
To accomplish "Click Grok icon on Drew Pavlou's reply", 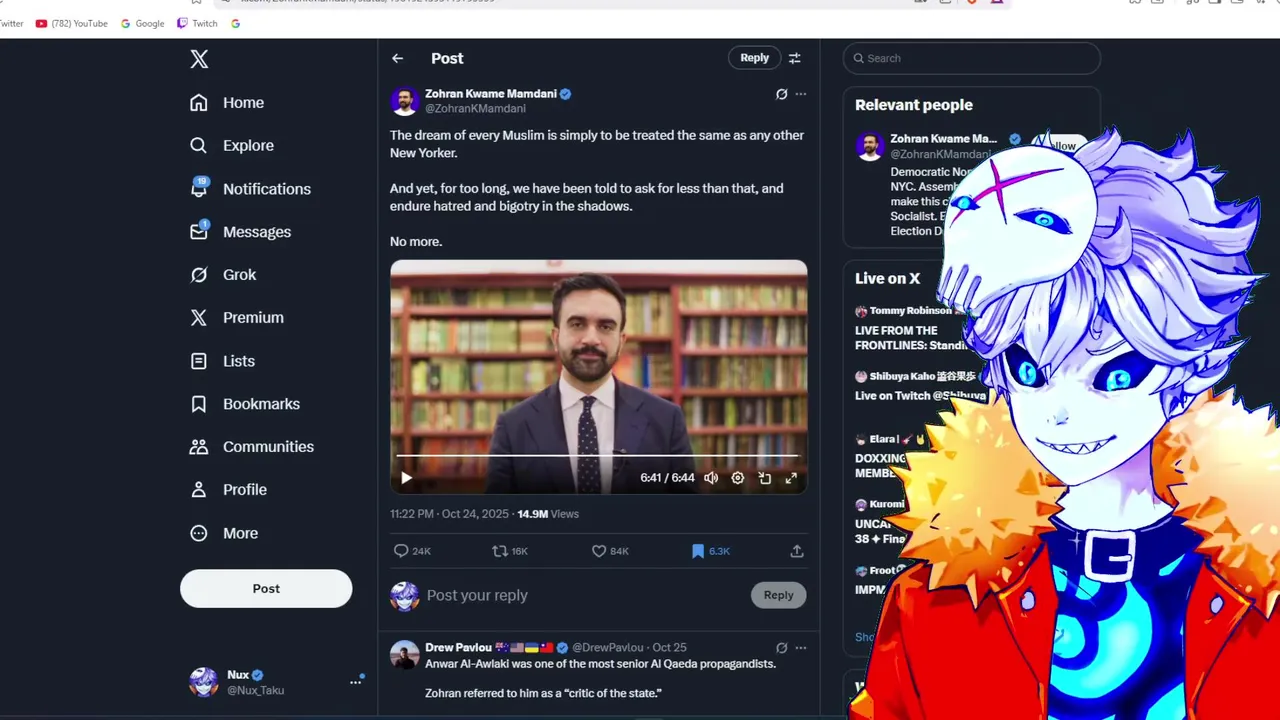I will [782, 648].
